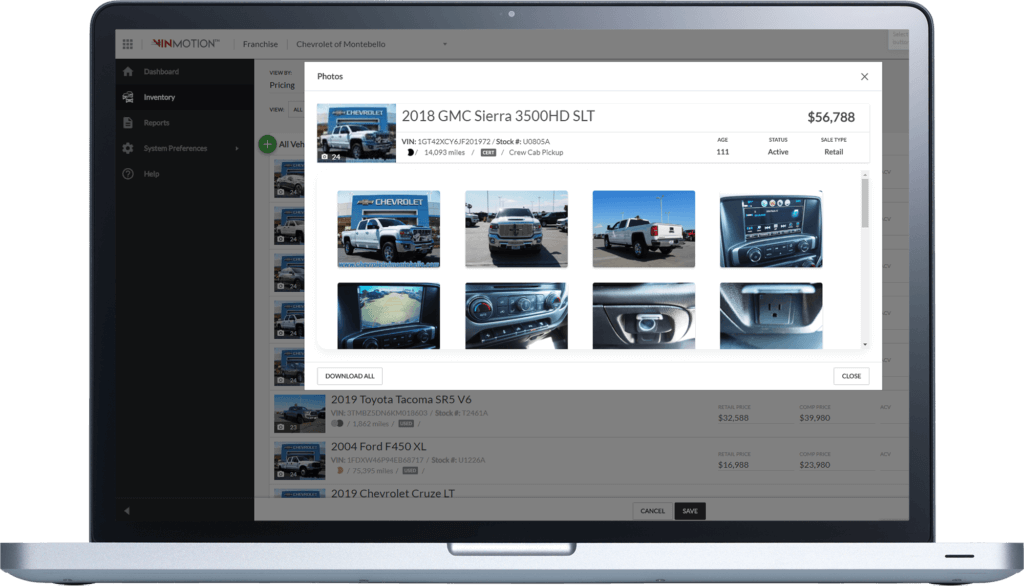1024x586 pixels.
Task: Open System Preferences gear icon
Action: point(128,148)
